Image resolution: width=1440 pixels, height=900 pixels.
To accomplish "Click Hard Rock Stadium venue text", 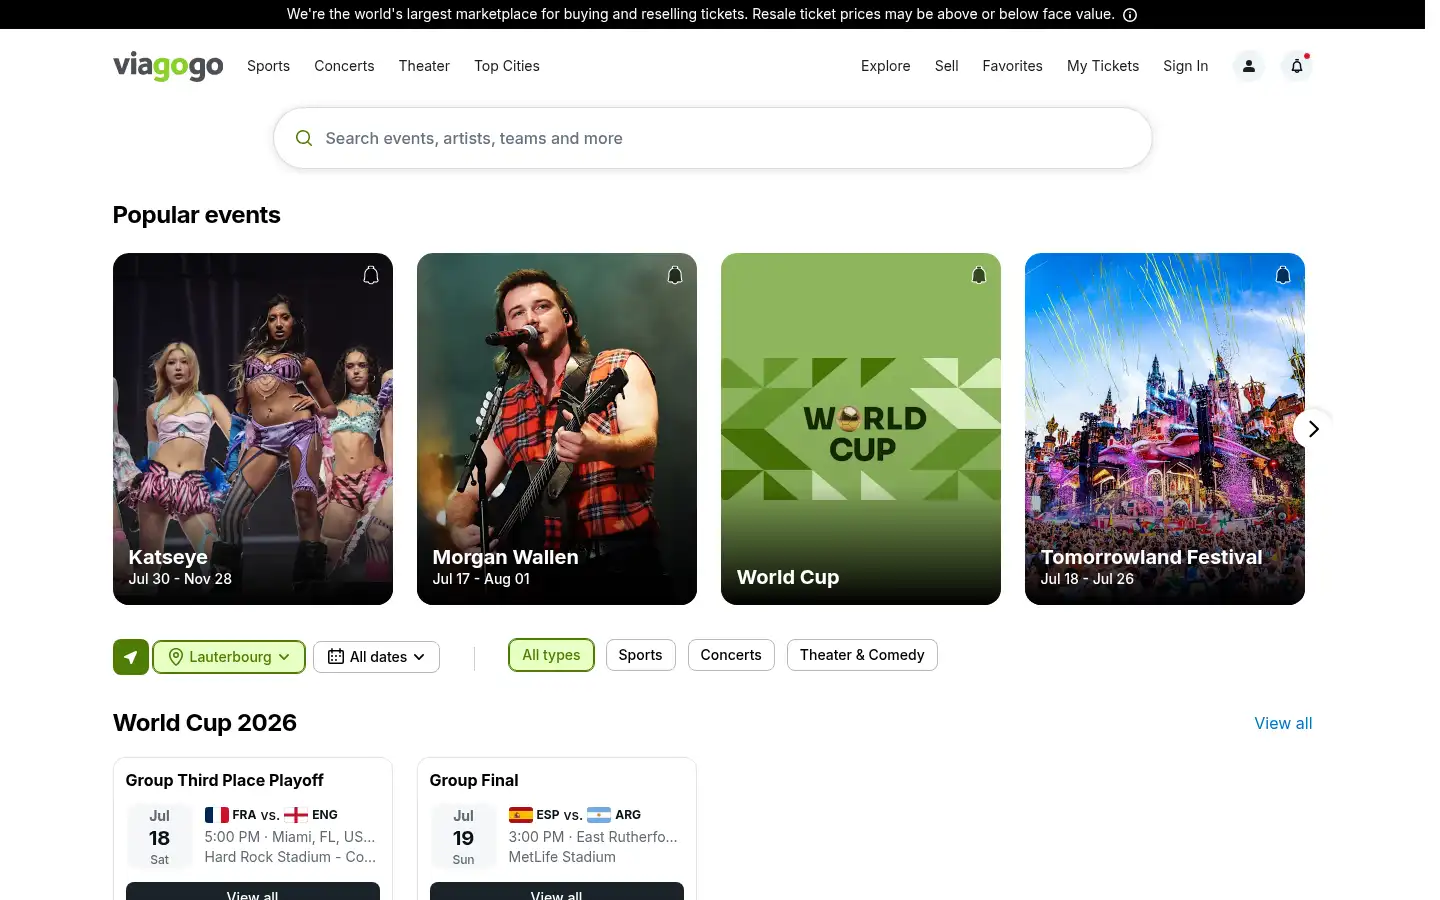I will (x=290, y=857).
